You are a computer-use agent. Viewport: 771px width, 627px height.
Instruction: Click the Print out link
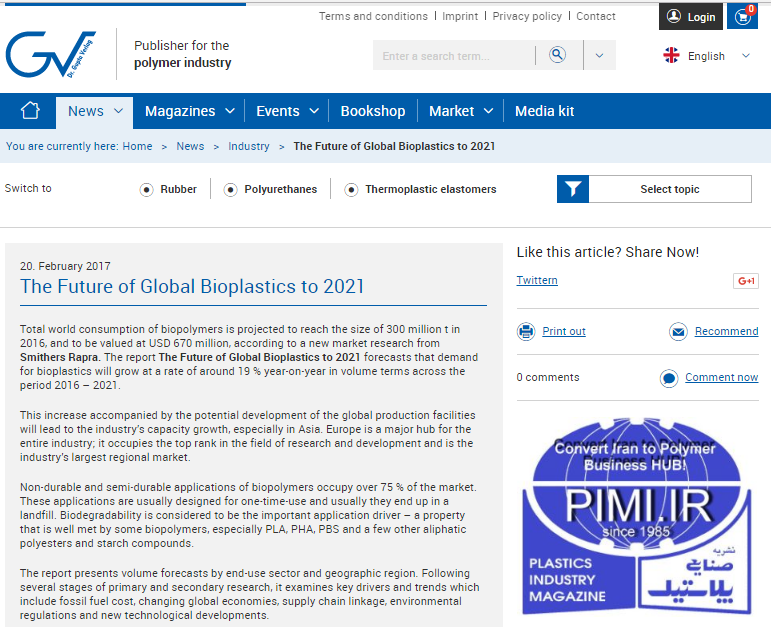point(564,331)
